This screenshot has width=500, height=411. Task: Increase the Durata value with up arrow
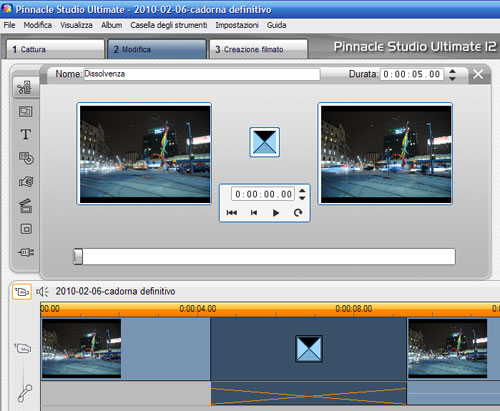pyautogui.click(x=452, y=71)
